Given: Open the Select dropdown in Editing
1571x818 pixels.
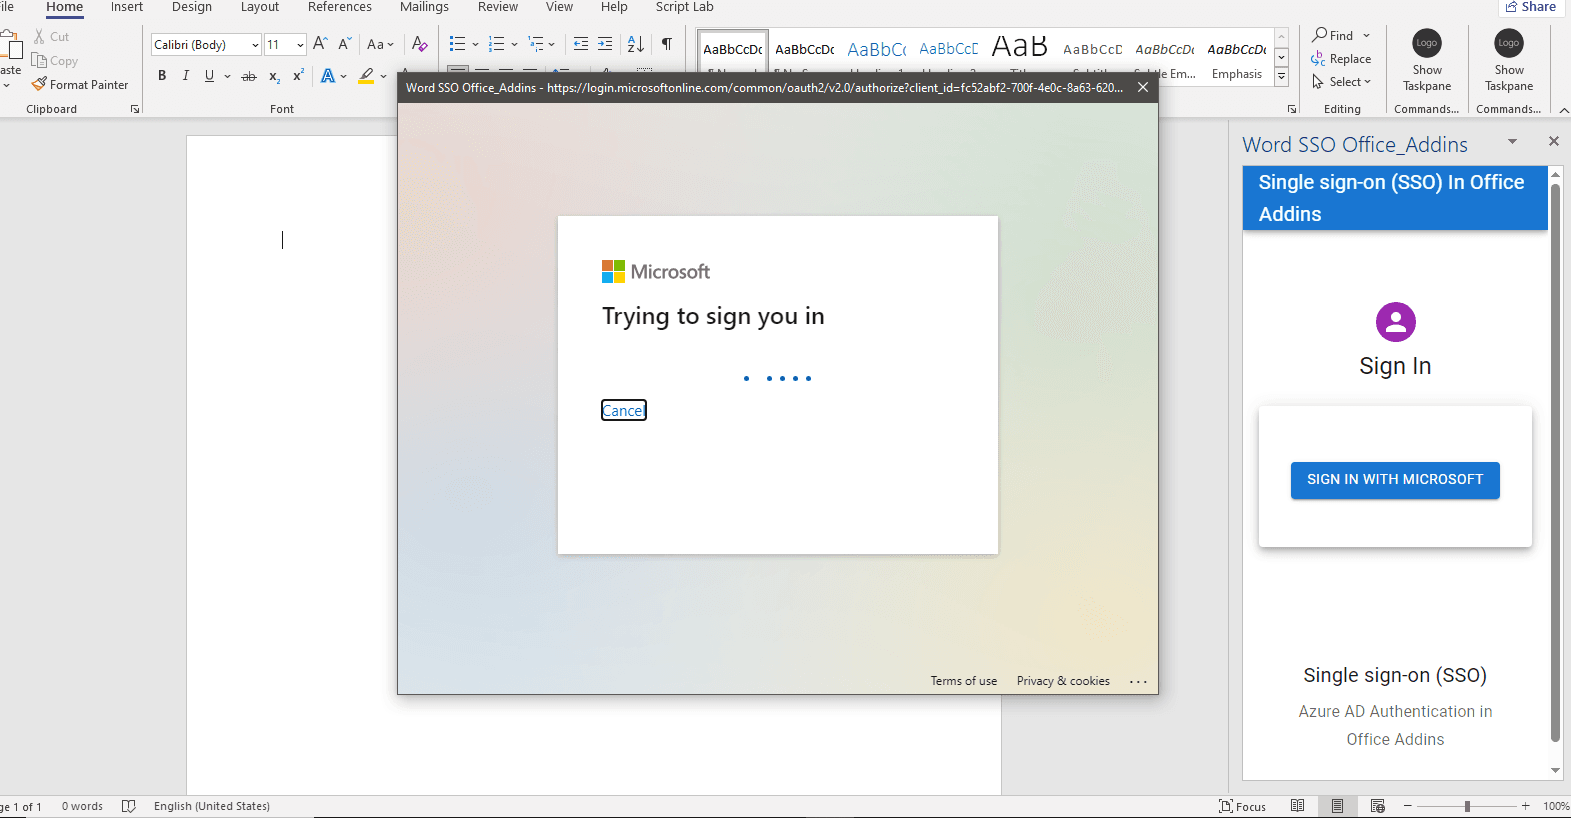Looking at the screenshot, I should (x=1341, y=82).
